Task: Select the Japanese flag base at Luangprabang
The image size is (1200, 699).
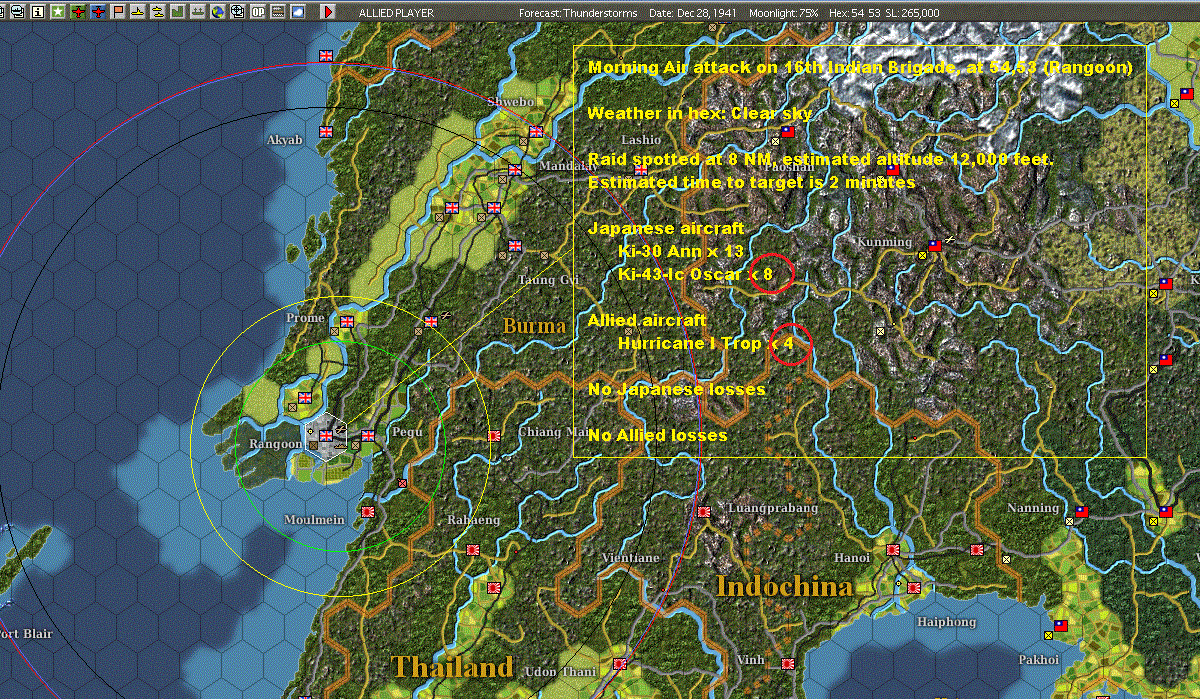Action: coord(704,512)
